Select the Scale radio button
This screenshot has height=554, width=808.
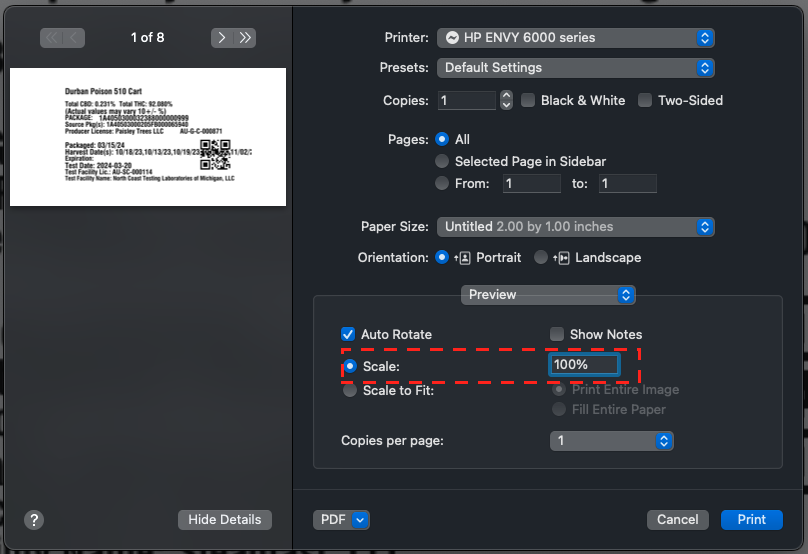(350, 366)
